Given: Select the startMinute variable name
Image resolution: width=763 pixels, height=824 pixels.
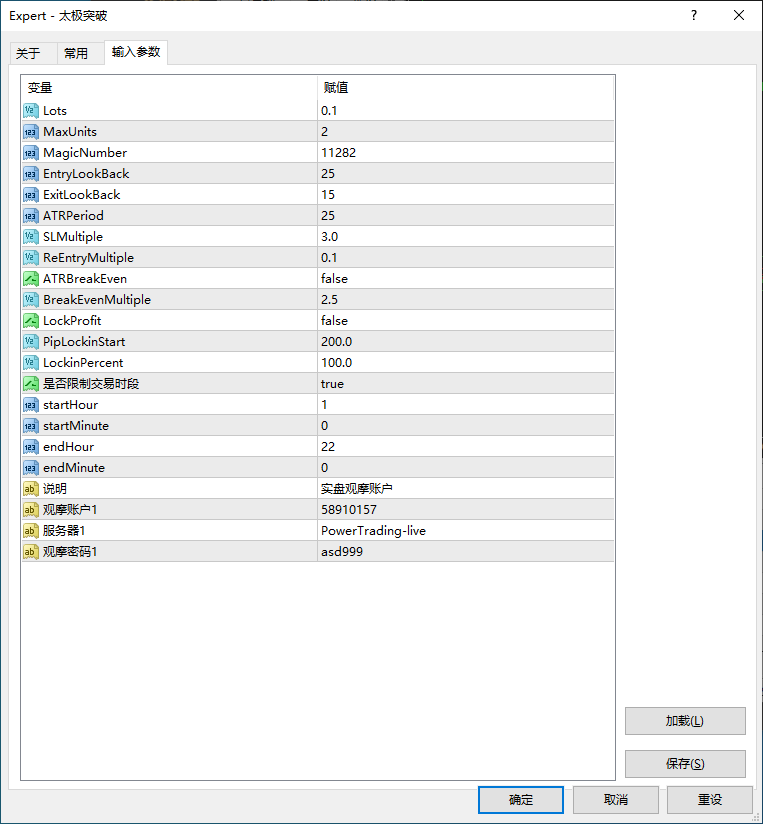Looking at the screenshot, I should coord(76,426).
